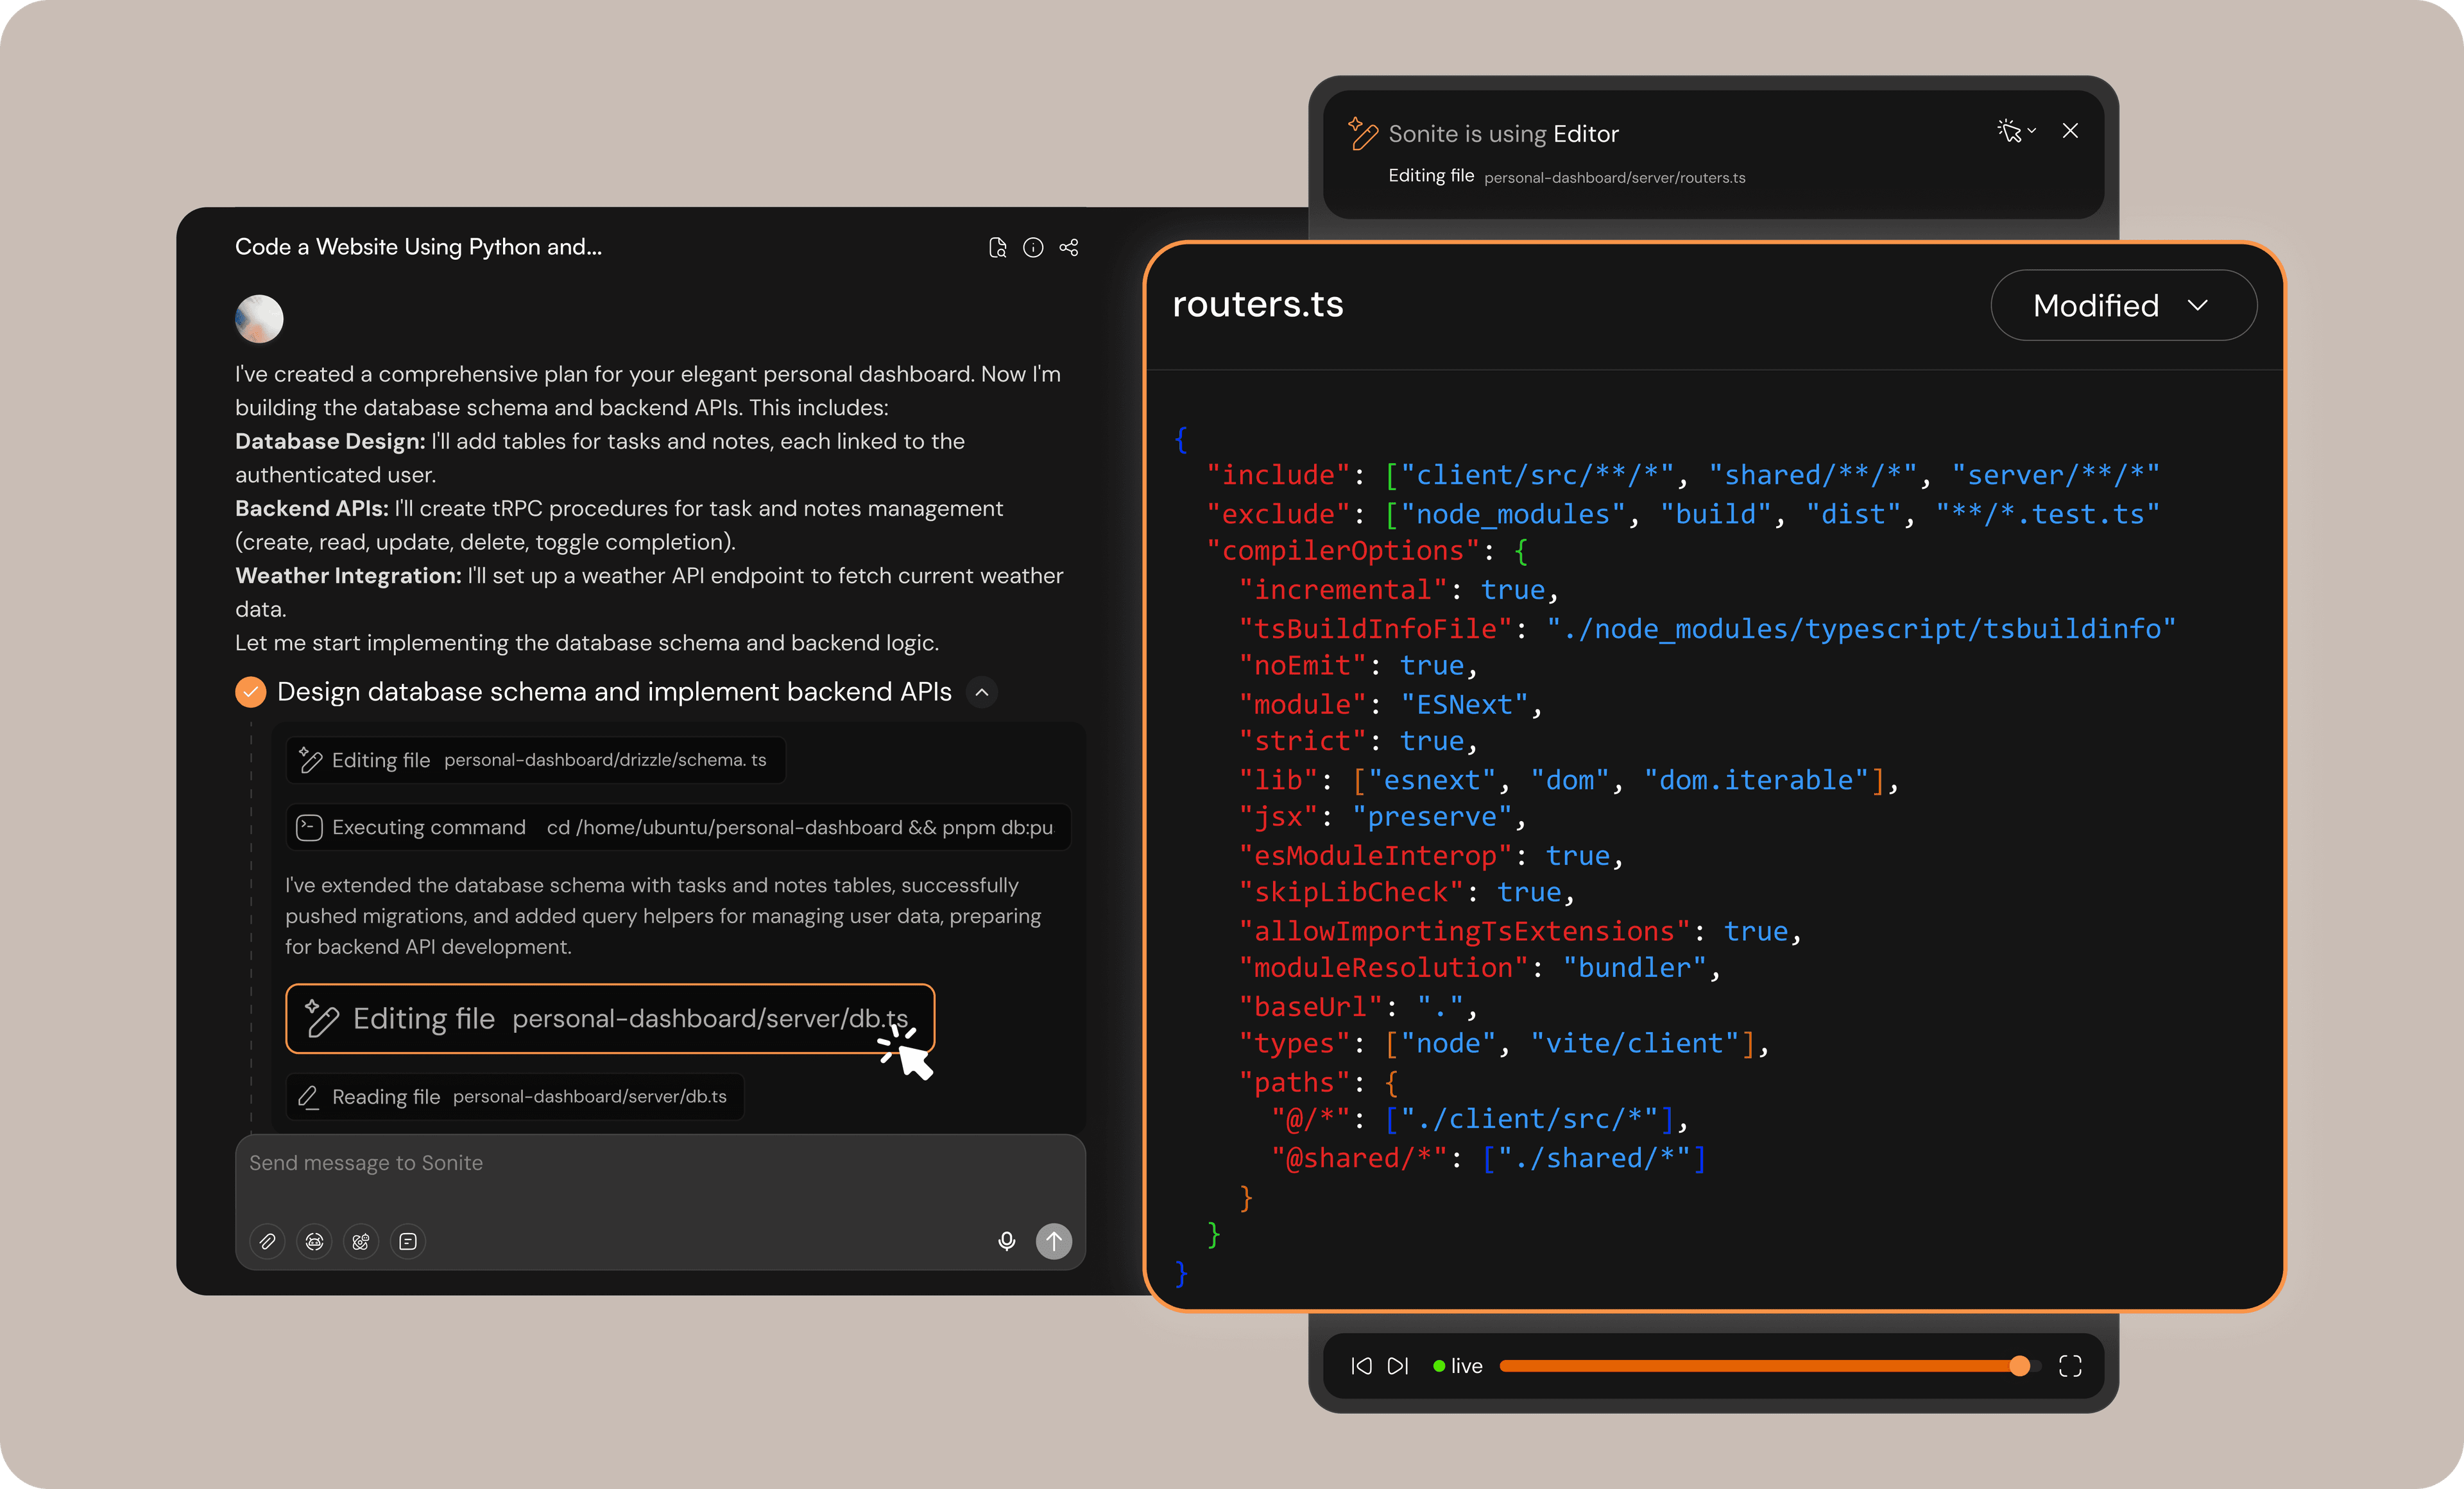Open the notes icon in the message bar
2464x1489 pixels.
pos(408,1241)
